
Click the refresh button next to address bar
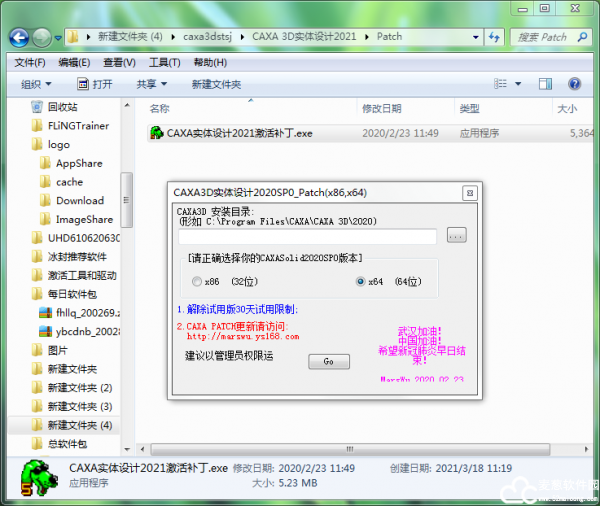(494, 38)
